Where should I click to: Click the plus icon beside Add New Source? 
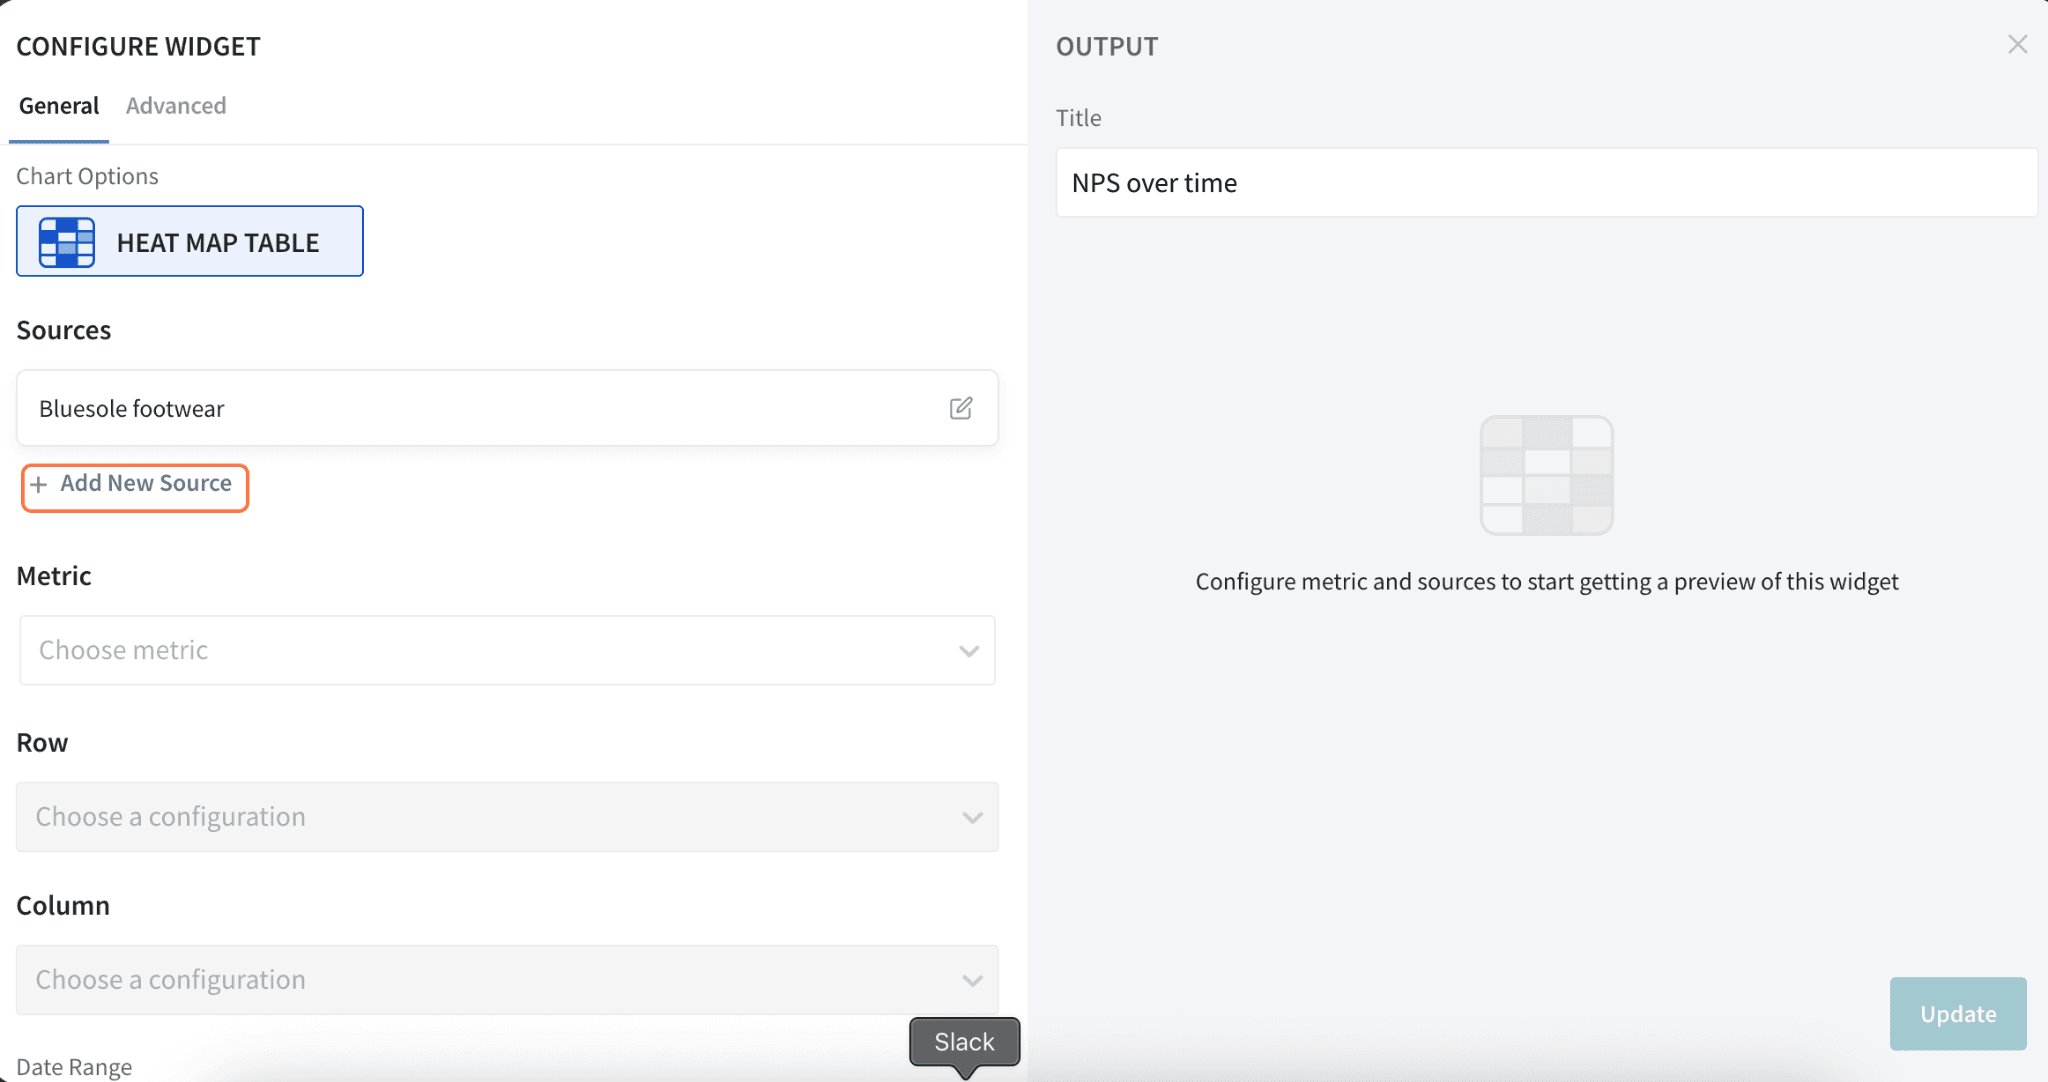tap(39, 485)
